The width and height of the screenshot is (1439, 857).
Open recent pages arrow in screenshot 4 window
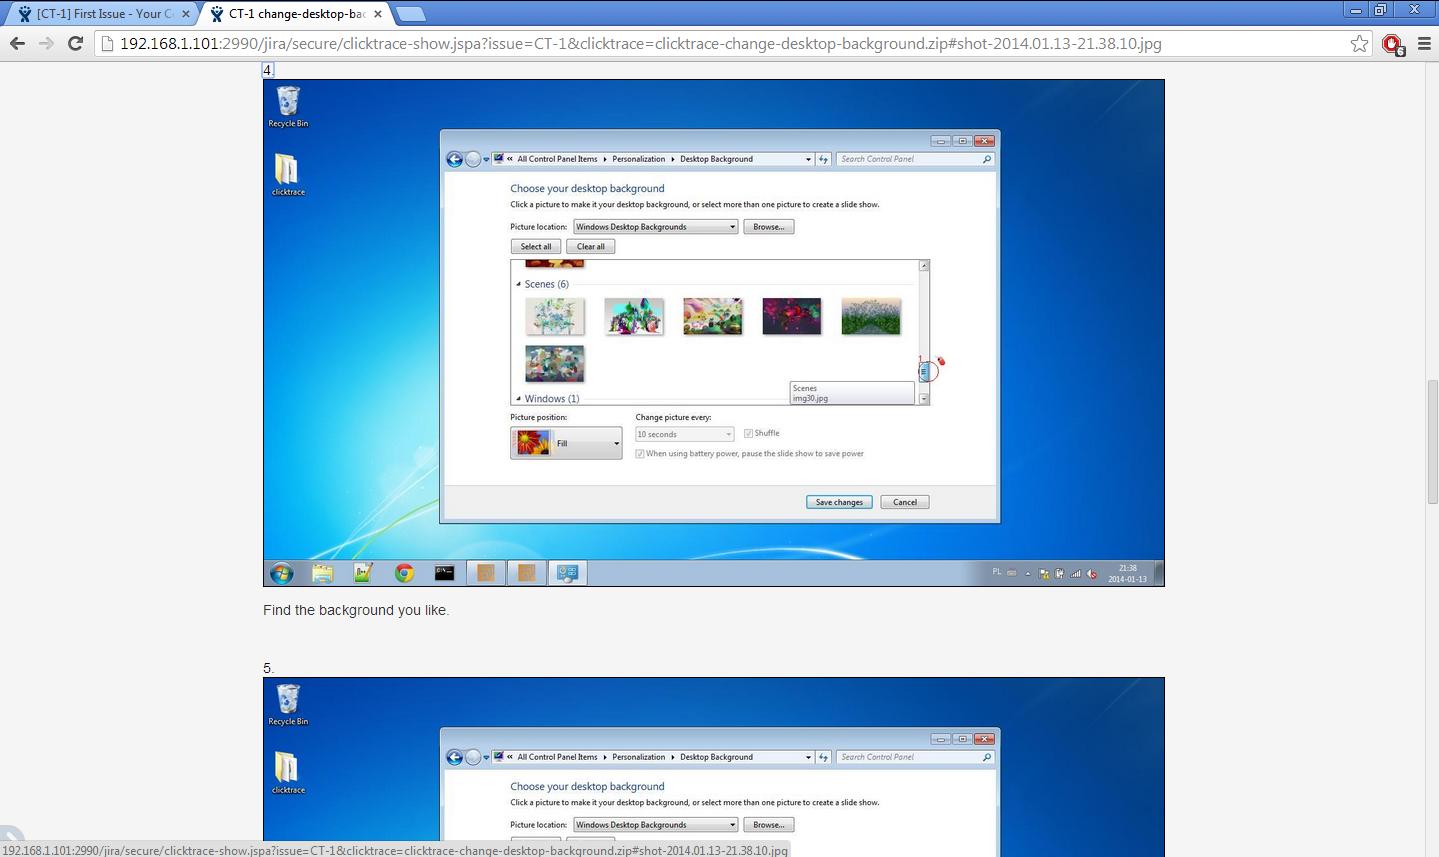click(x=487, y=159)
